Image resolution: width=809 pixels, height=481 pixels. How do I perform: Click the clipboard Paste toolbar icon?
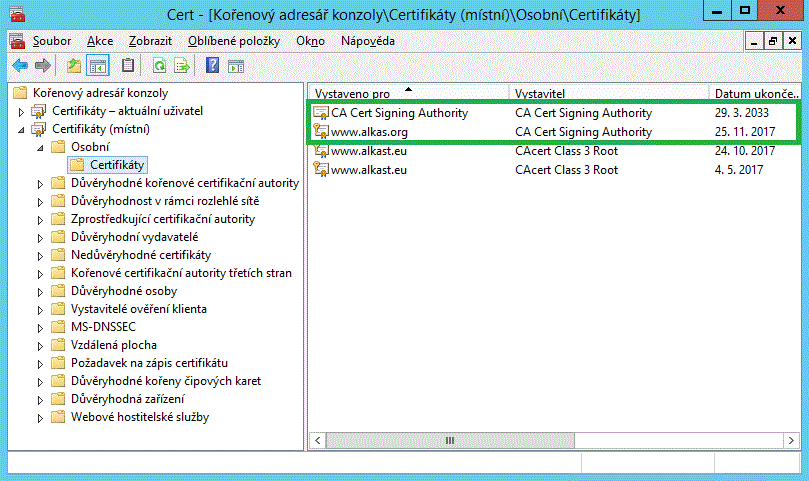[128, 66]
